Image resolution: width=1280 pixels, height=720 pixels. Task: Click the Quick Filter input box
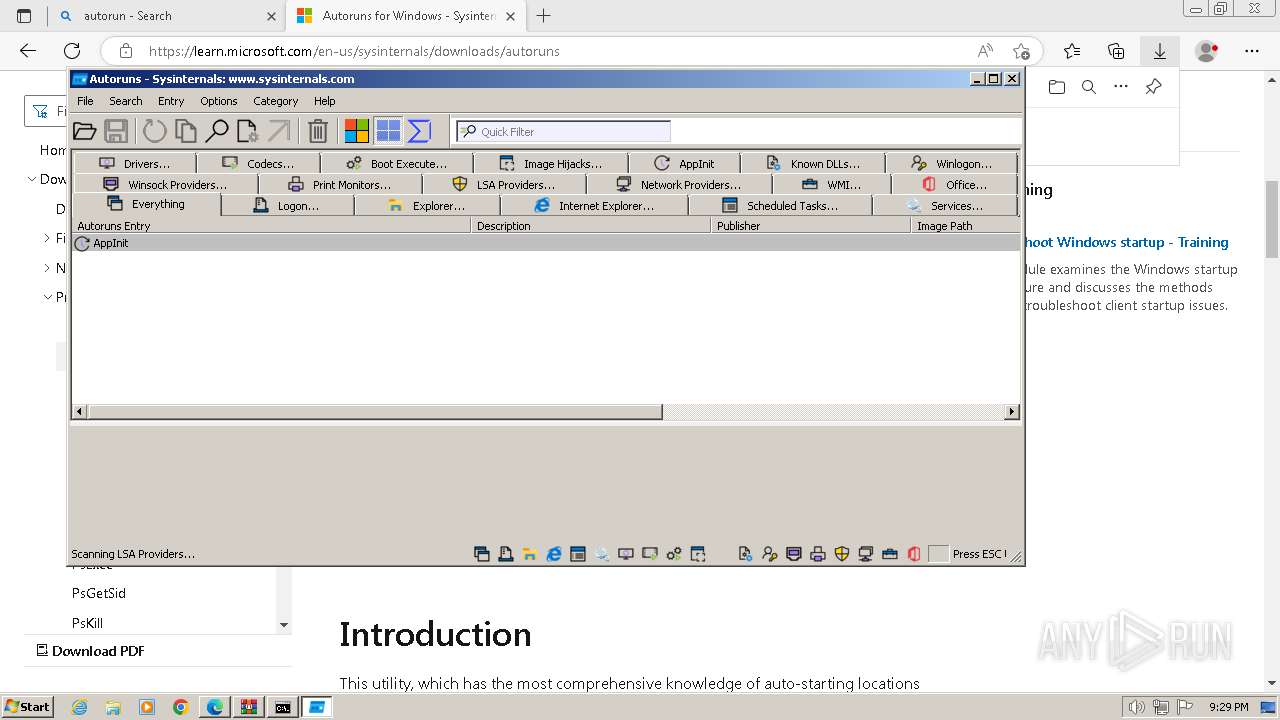564,131
